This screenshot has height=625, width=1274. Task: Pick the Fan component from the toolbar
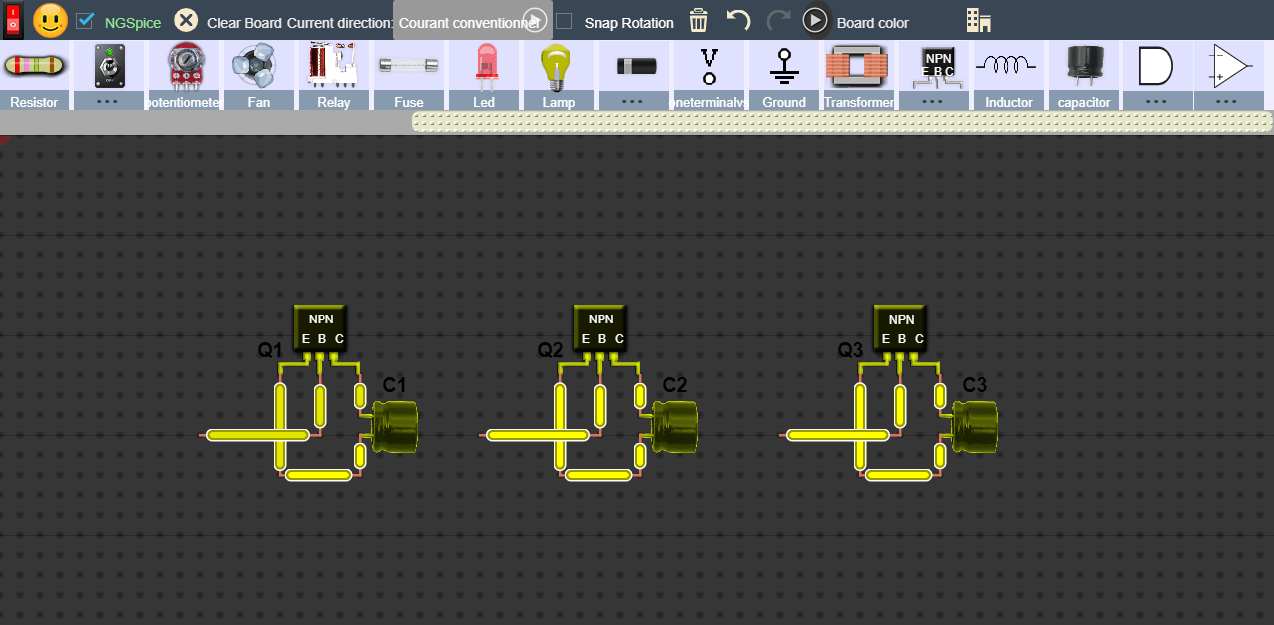point(258,72)
